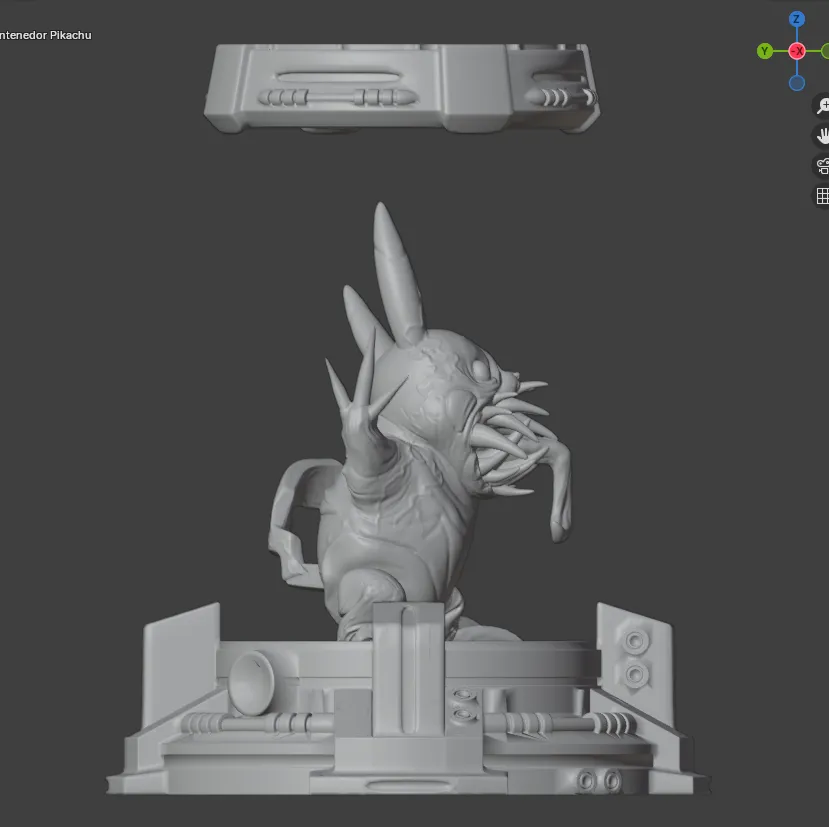Click the hand pan view button
Image resolution: width=829 pixels, height=827 pixels.
[822, 136]
